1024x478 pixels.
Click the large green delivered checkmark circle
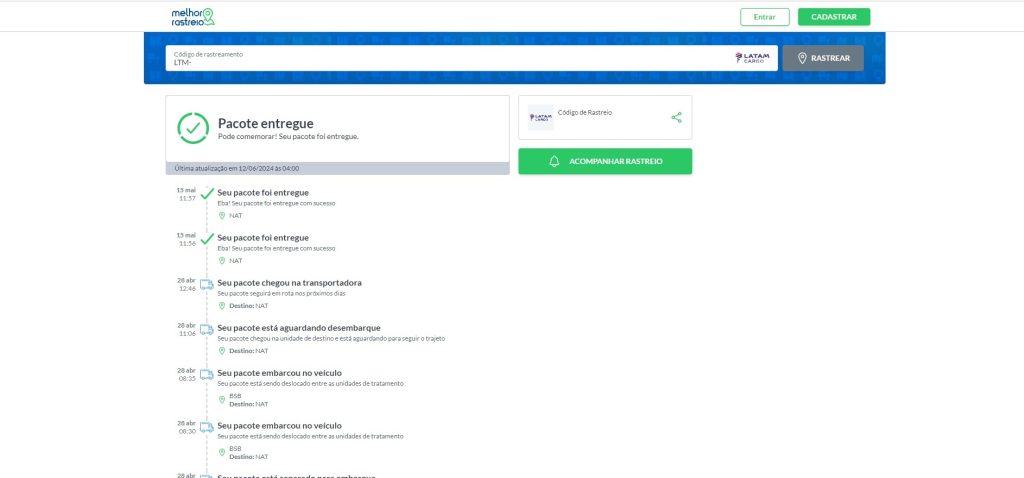click(x=193, y=128)
